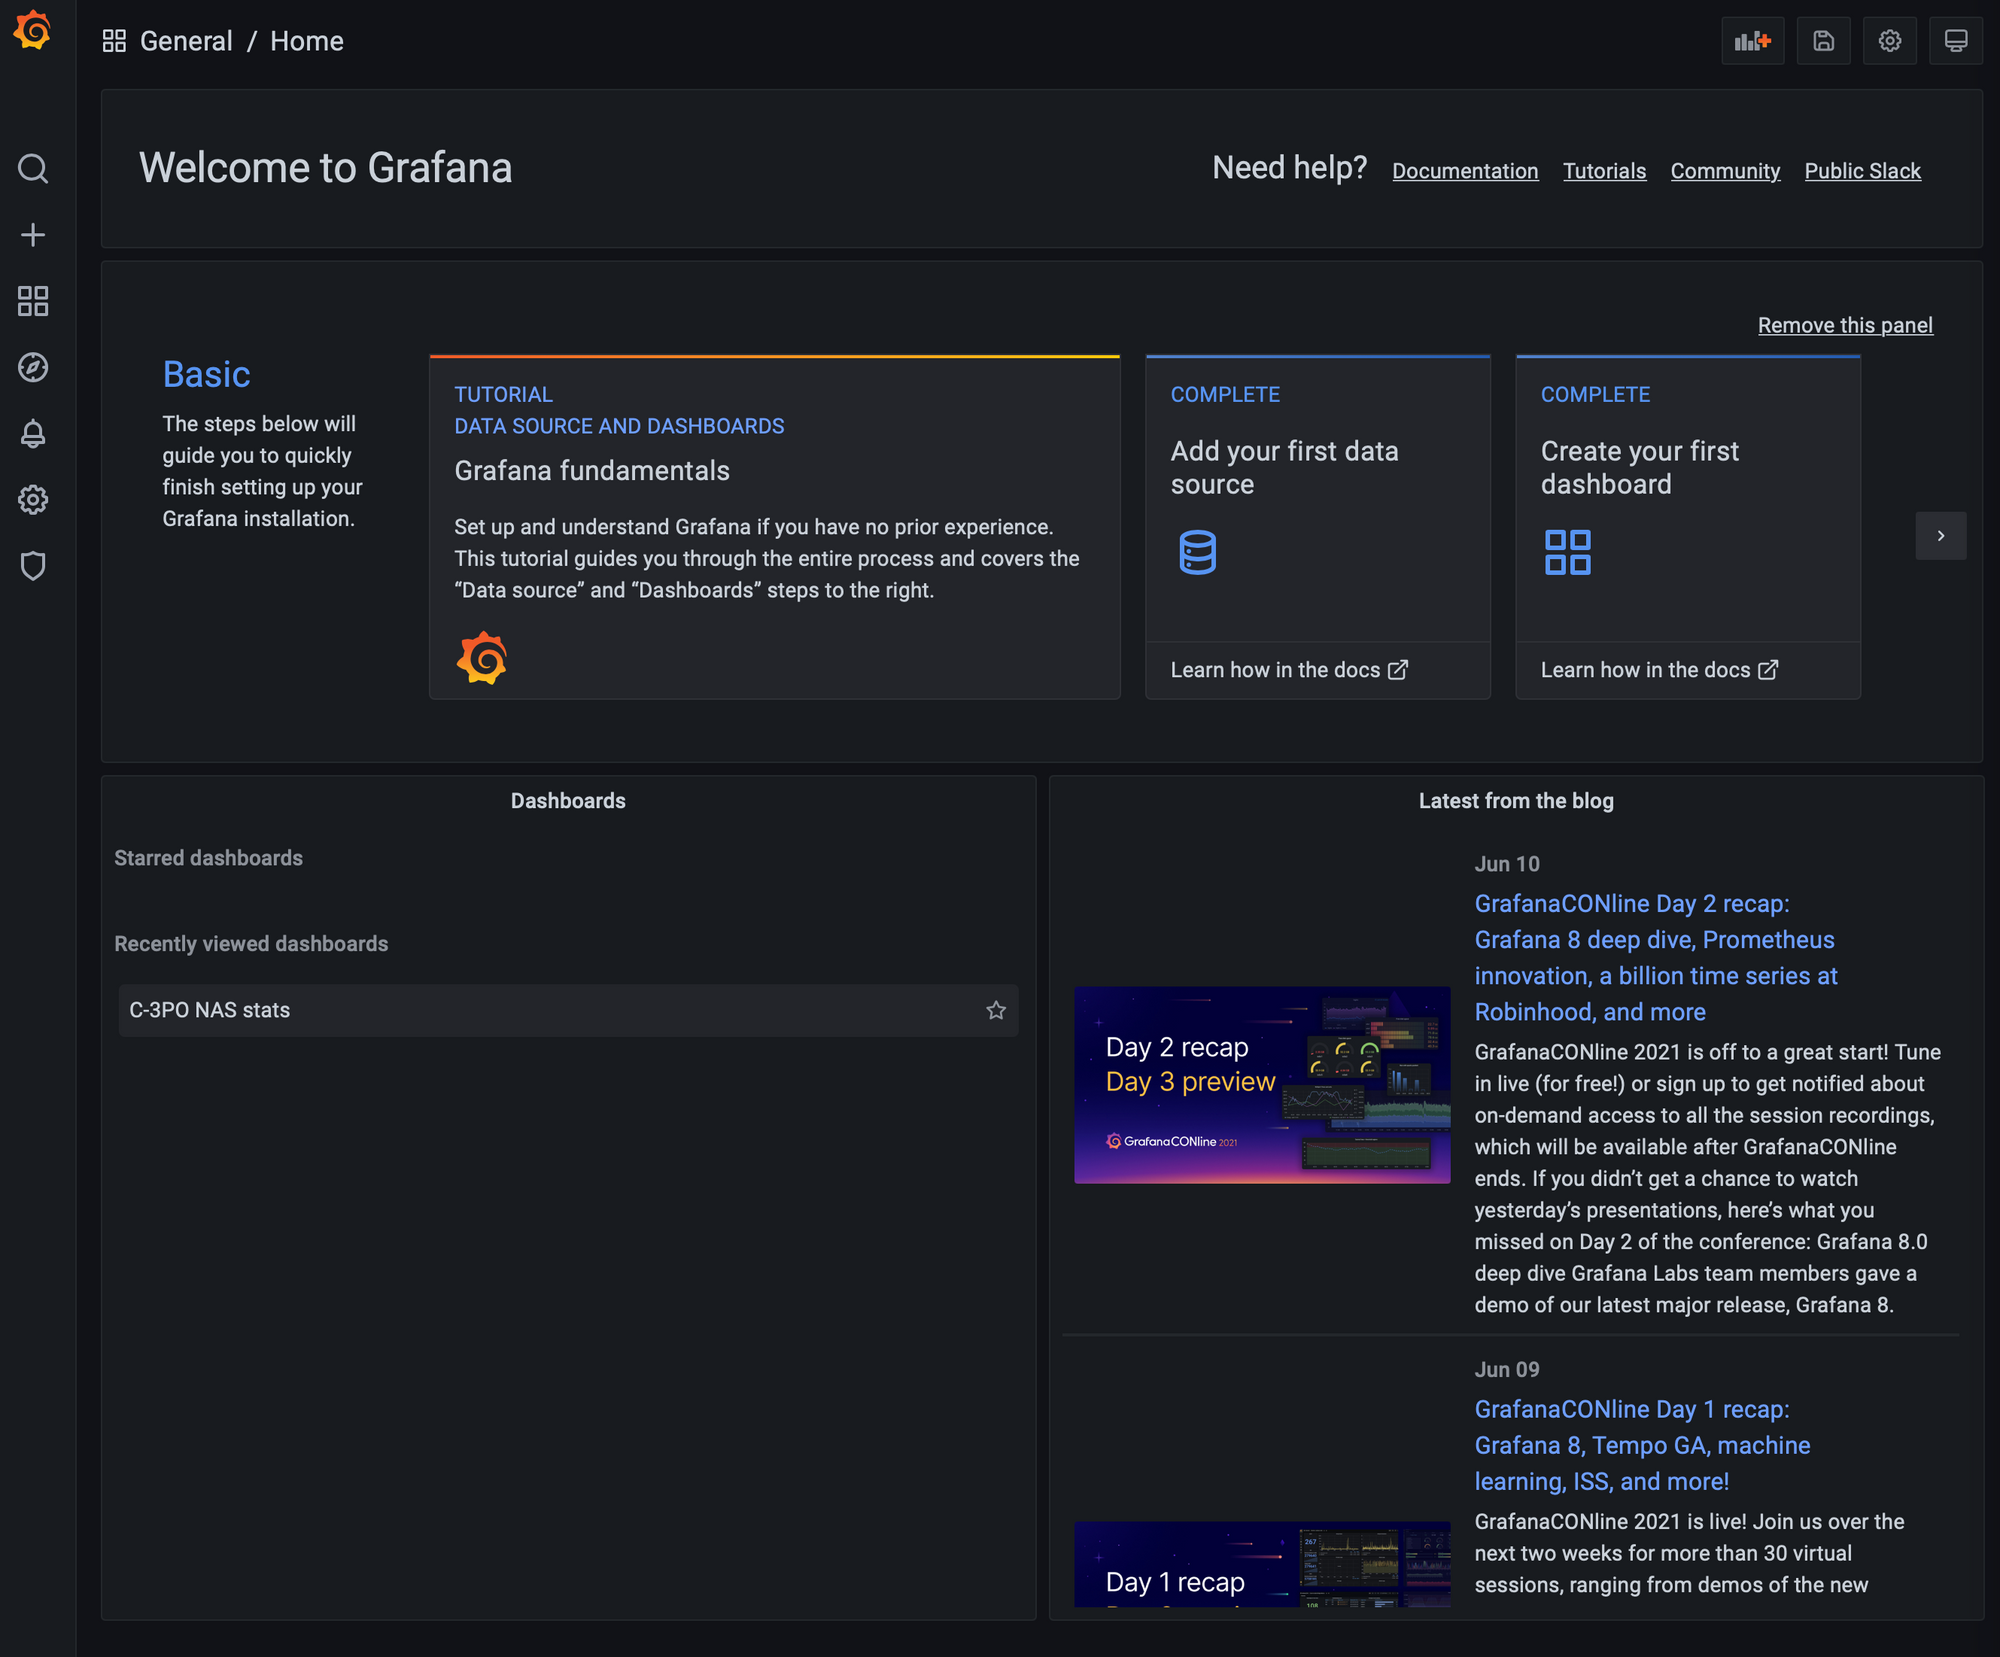
Task: Click the Grafana logo in the sidebar
Action: click(x=32, y=30)
